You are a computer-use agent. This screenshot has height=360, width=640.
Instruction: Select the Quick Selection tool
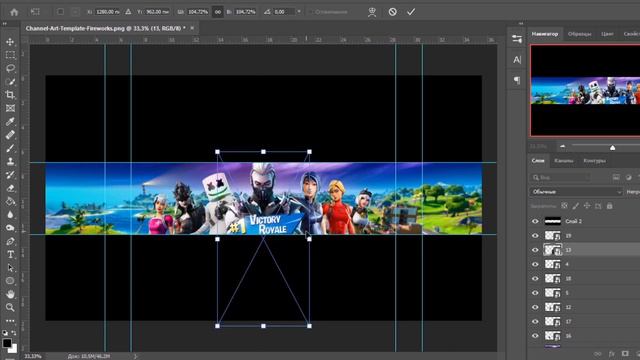click(x=10, y=82)
